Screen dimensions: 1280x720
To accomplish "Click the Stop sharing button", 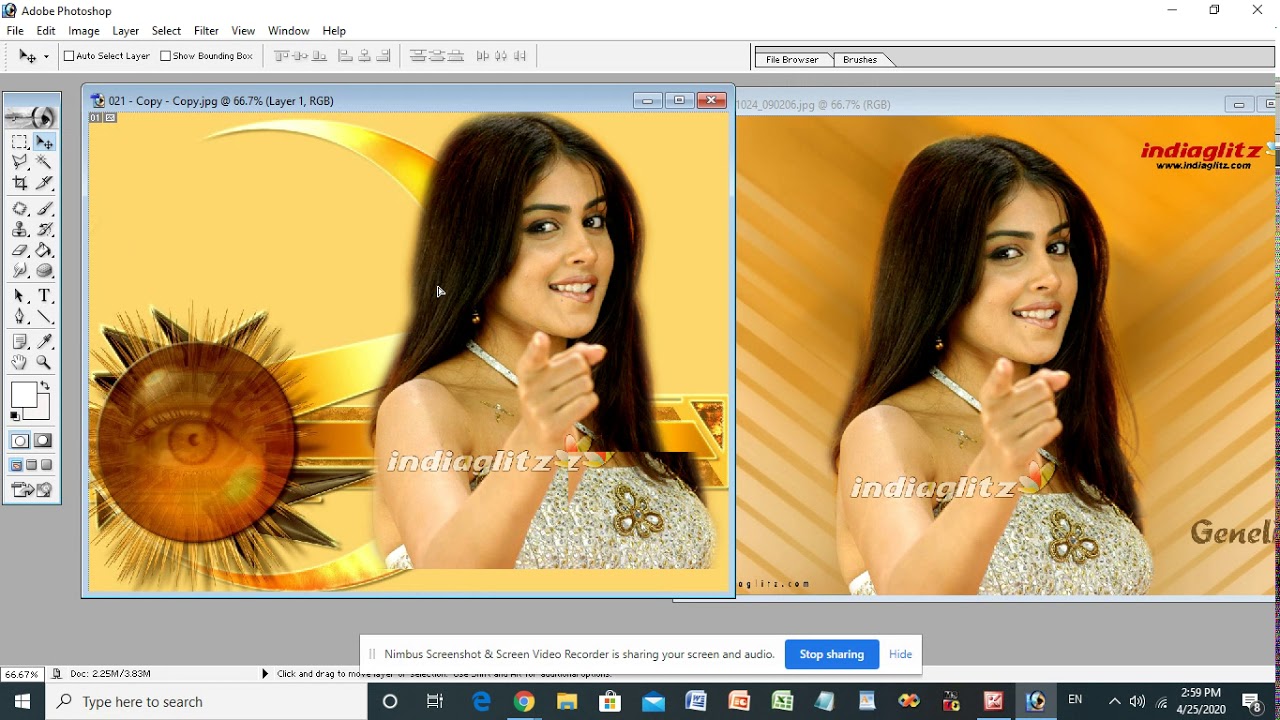I will pyautogui.click(x=831, y=654).
